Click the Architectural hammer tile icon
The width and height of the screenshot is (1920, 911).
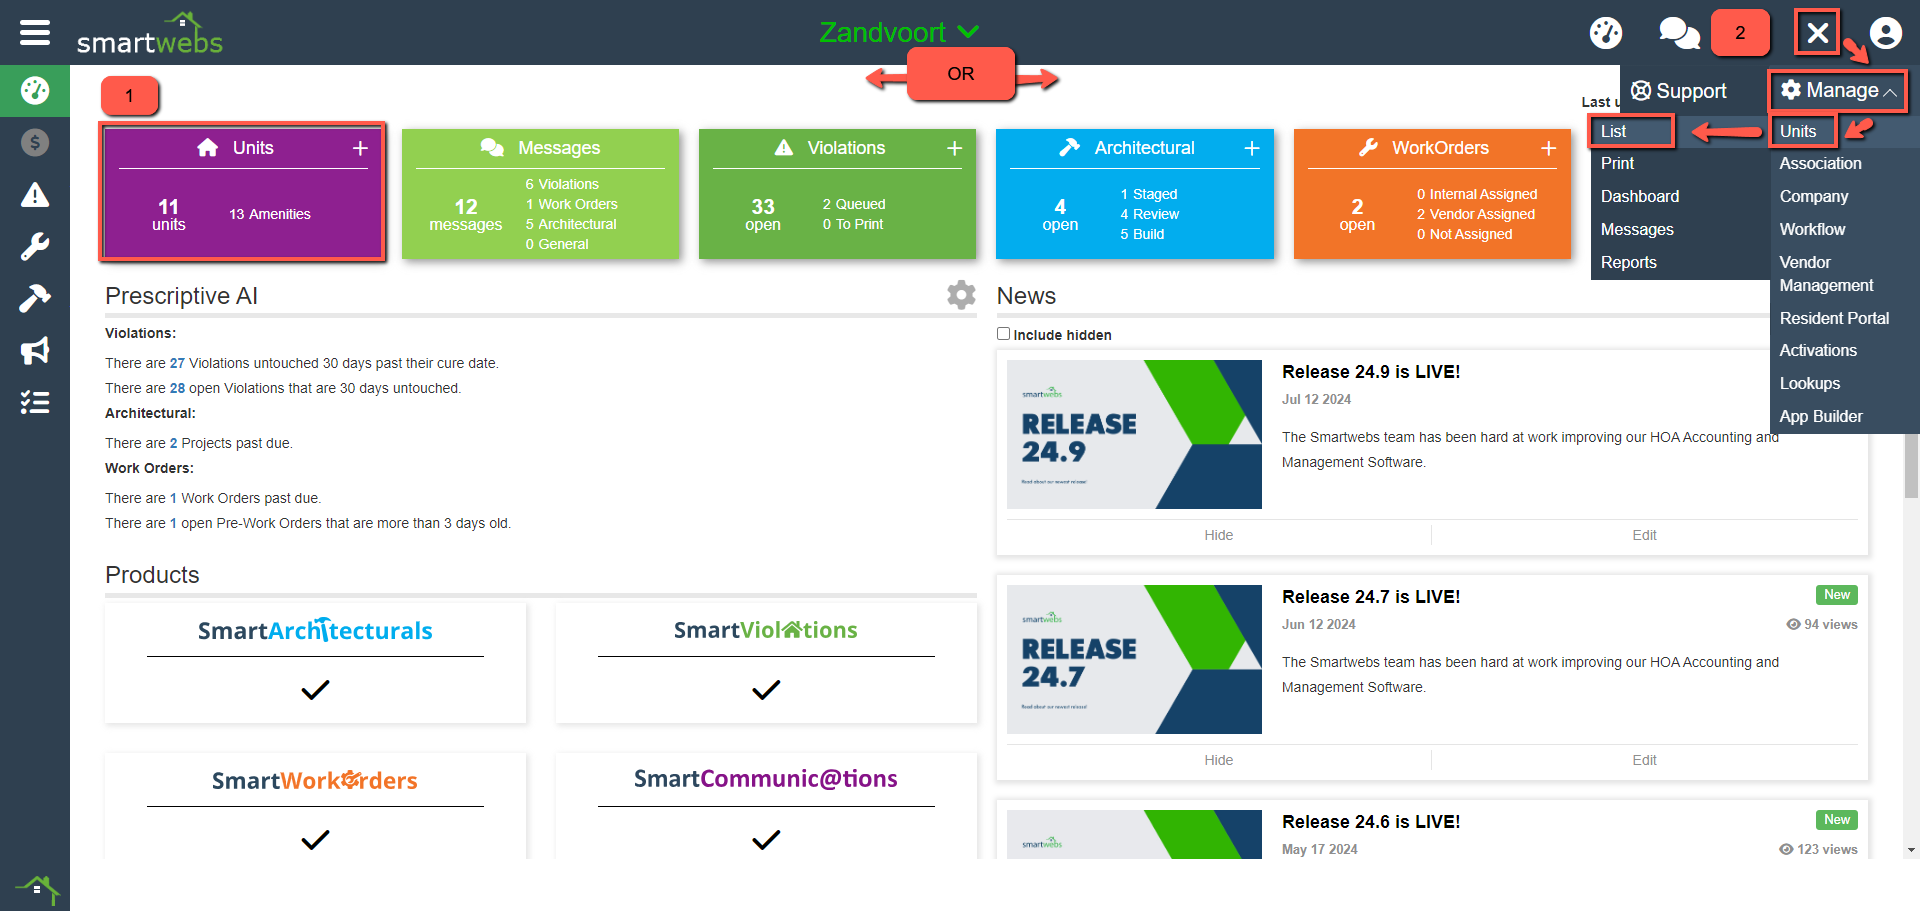pyautogui.click(x=1070, y=148)
